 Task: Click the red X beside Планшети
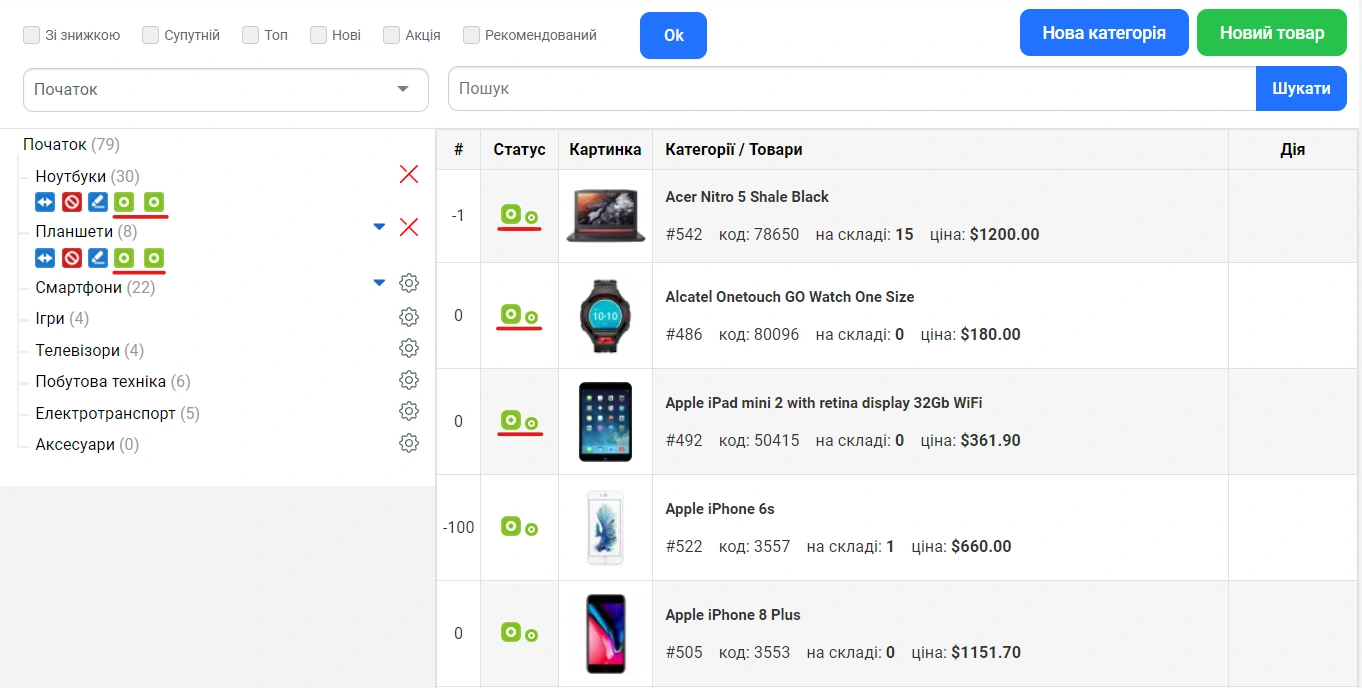coord(409,227)
